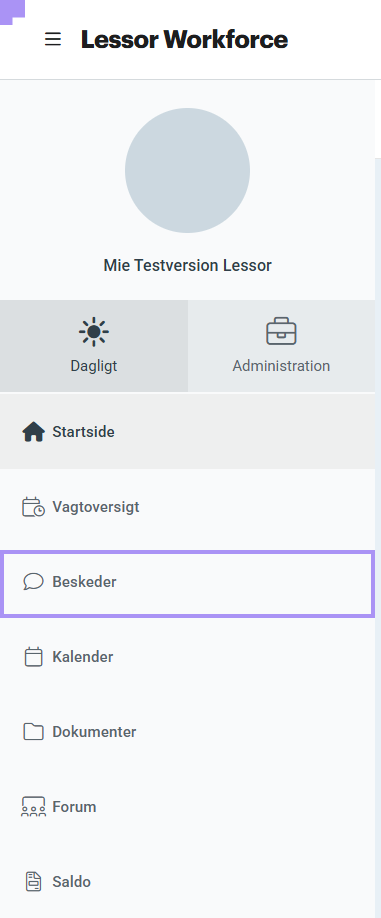381x918 pixels.
Task: Click the Saldo document icon
Action: [x=33, y=882]
